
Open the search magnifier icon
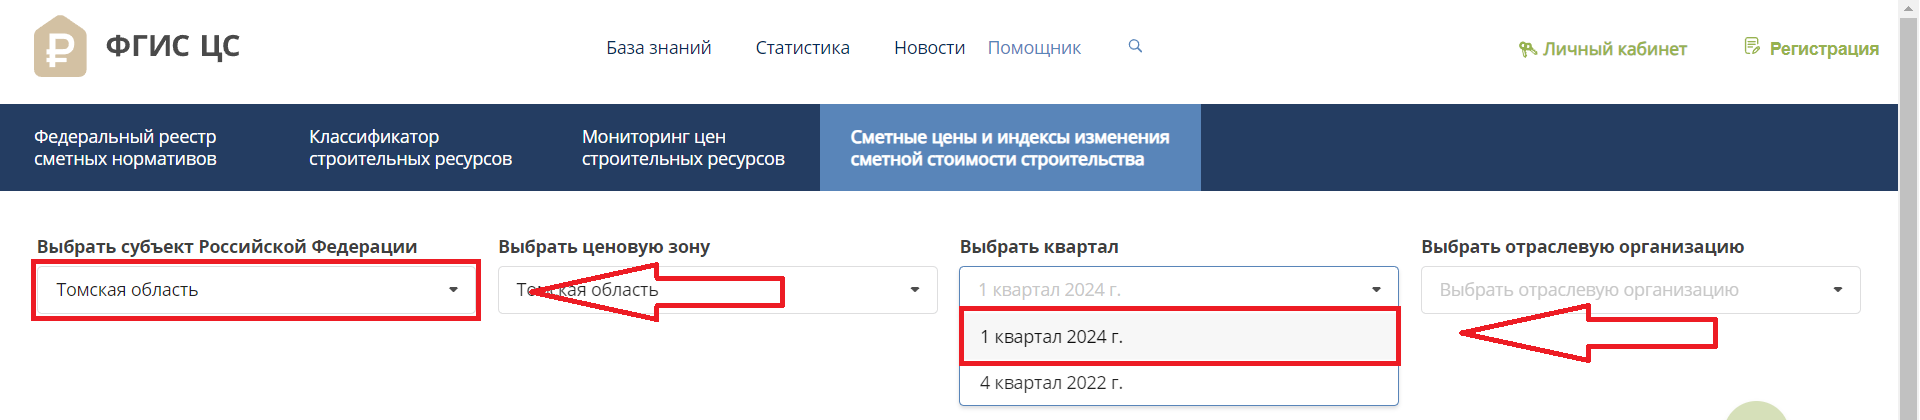pos(1135,46)
